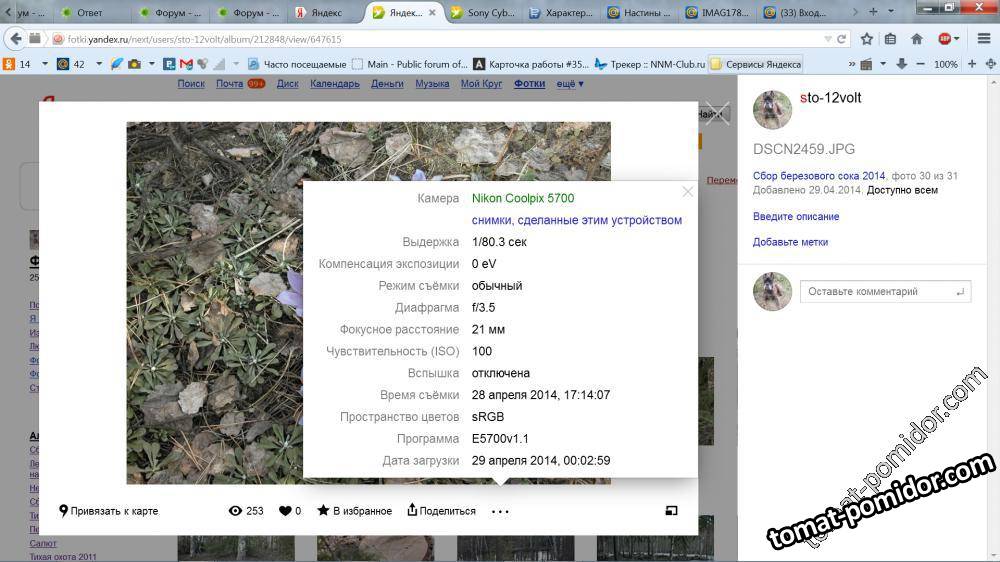
Task: Add photo to favorites with star icon
Action: click(323, 511)
